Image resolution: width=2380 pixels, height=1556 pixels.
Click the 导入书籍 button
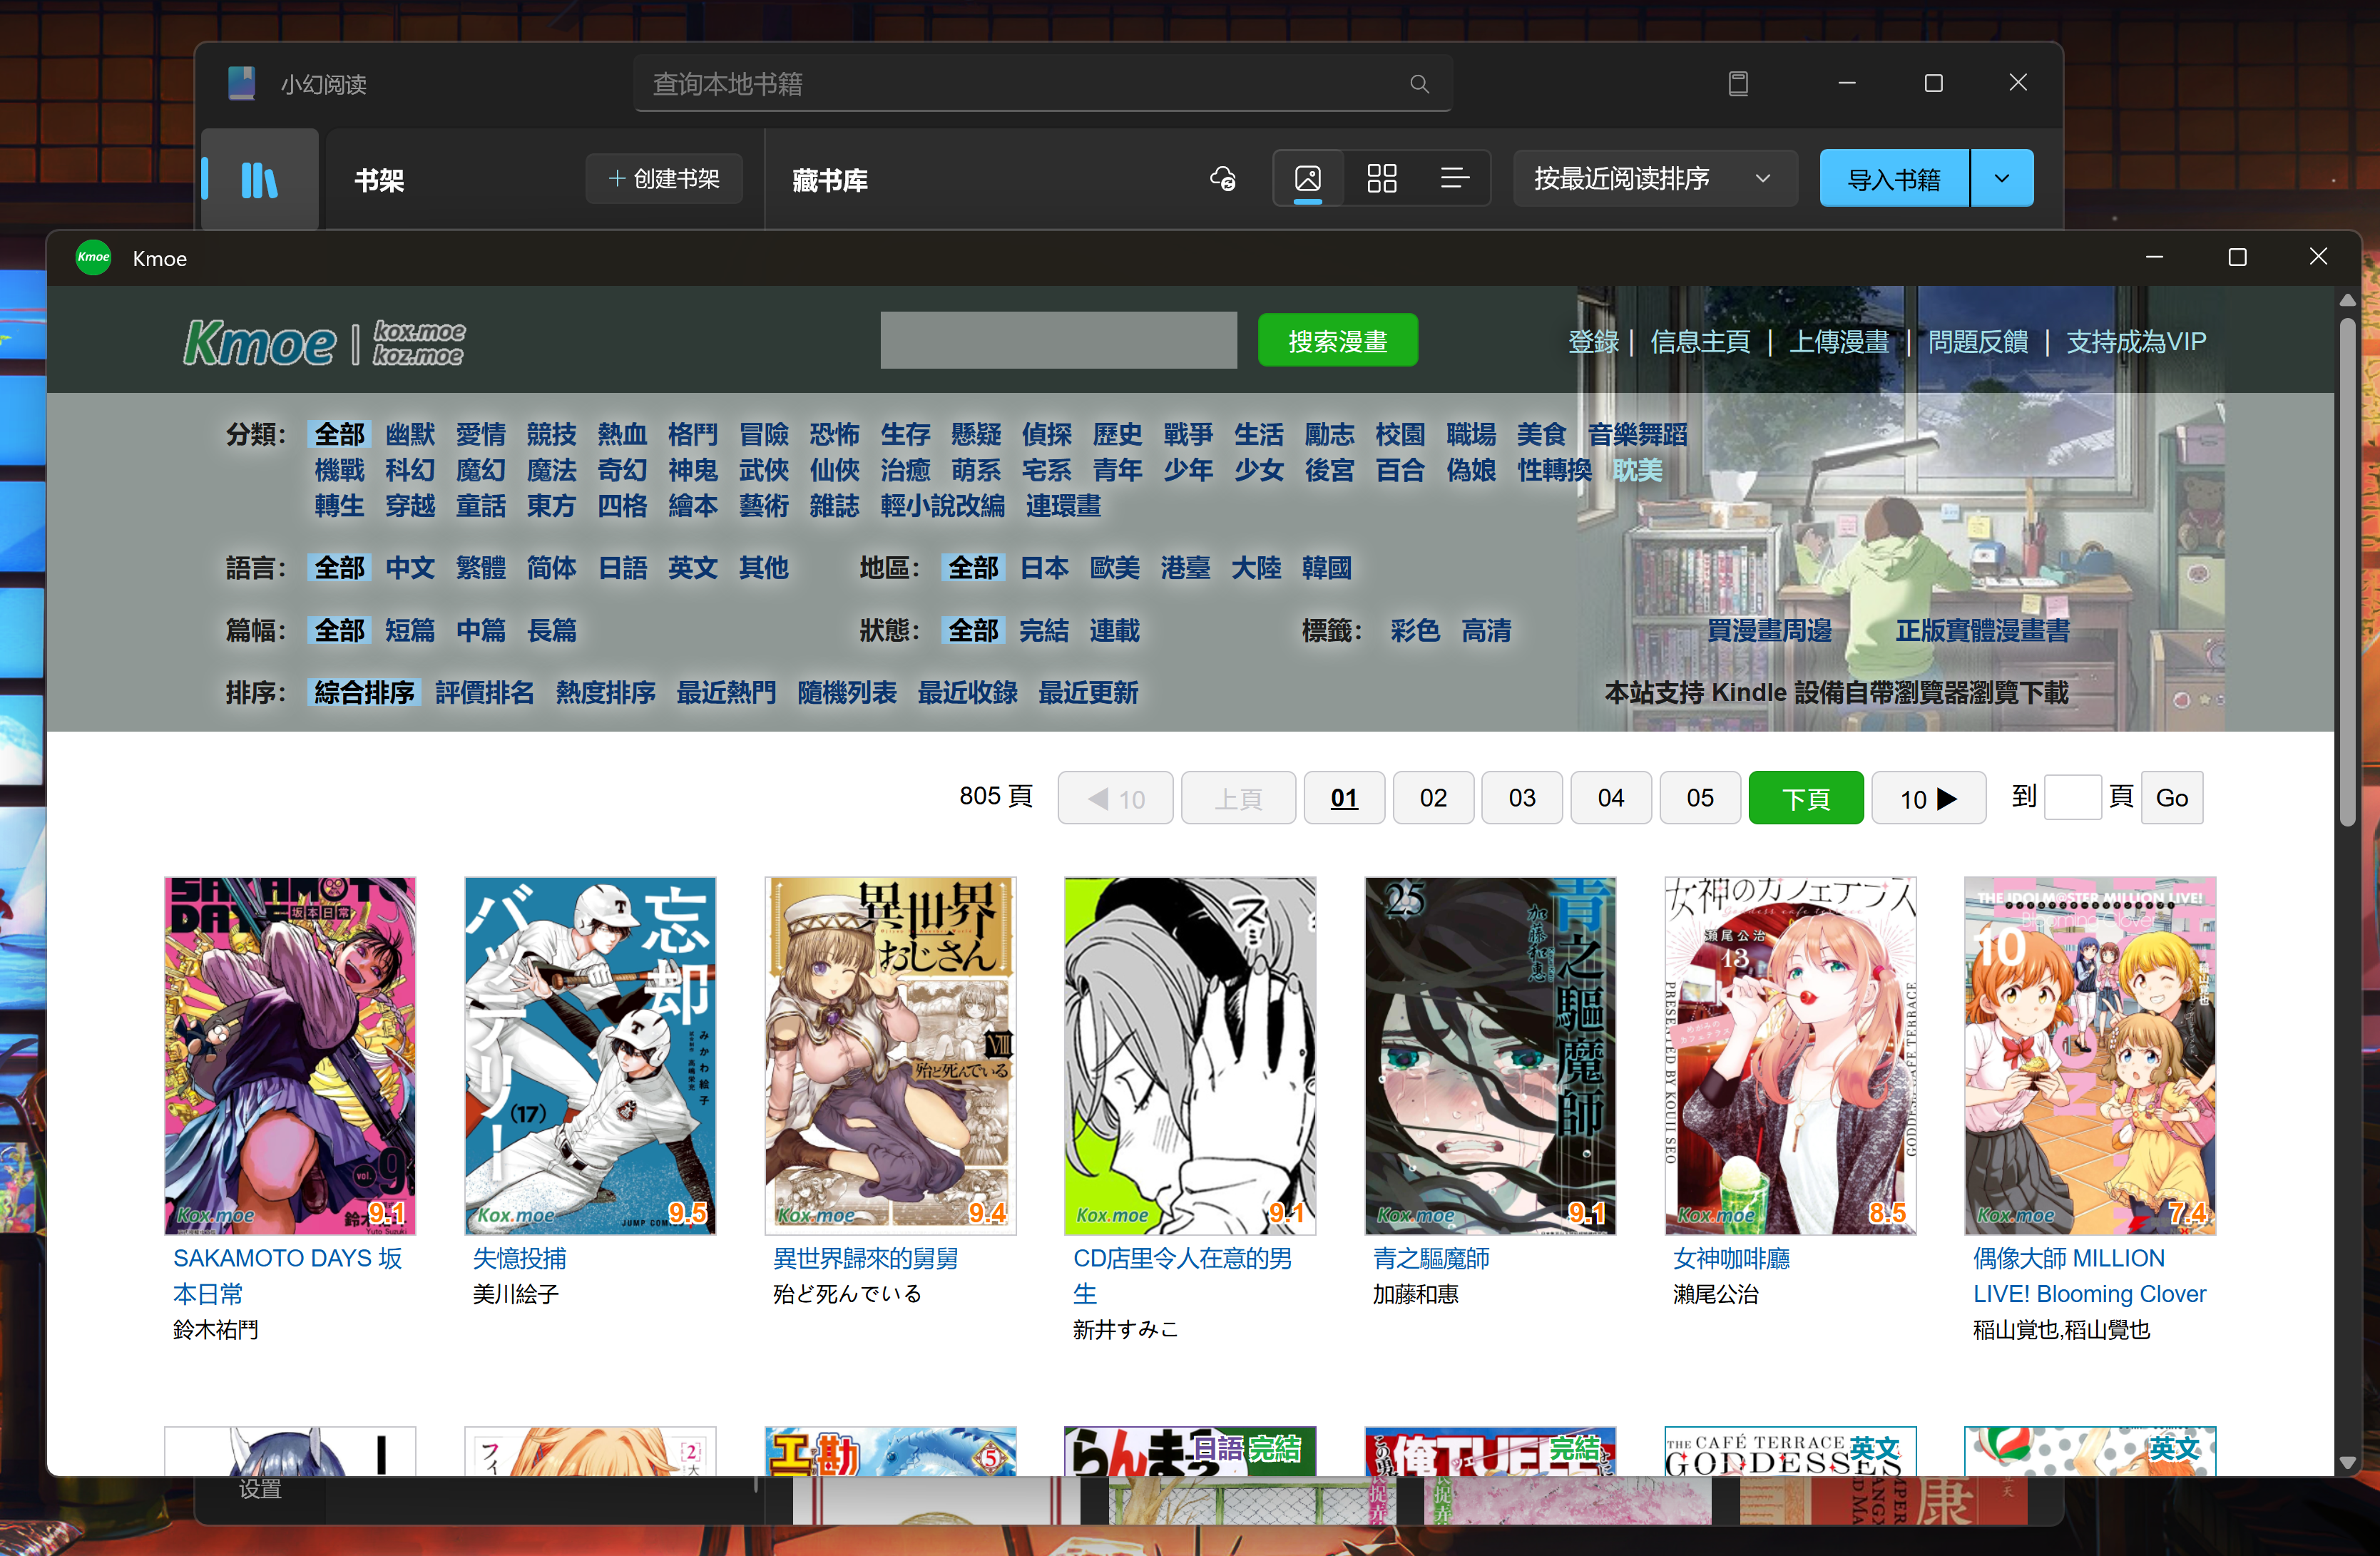[x=1893, y=179]
